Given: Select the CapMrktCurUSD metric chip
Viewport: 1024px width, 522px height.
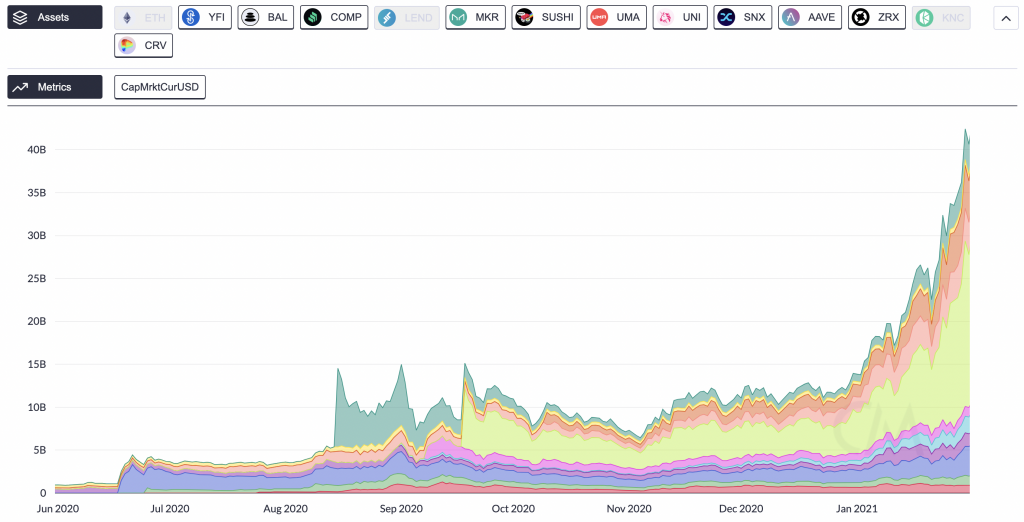Looking at the screenshot, I should point(160,87).
